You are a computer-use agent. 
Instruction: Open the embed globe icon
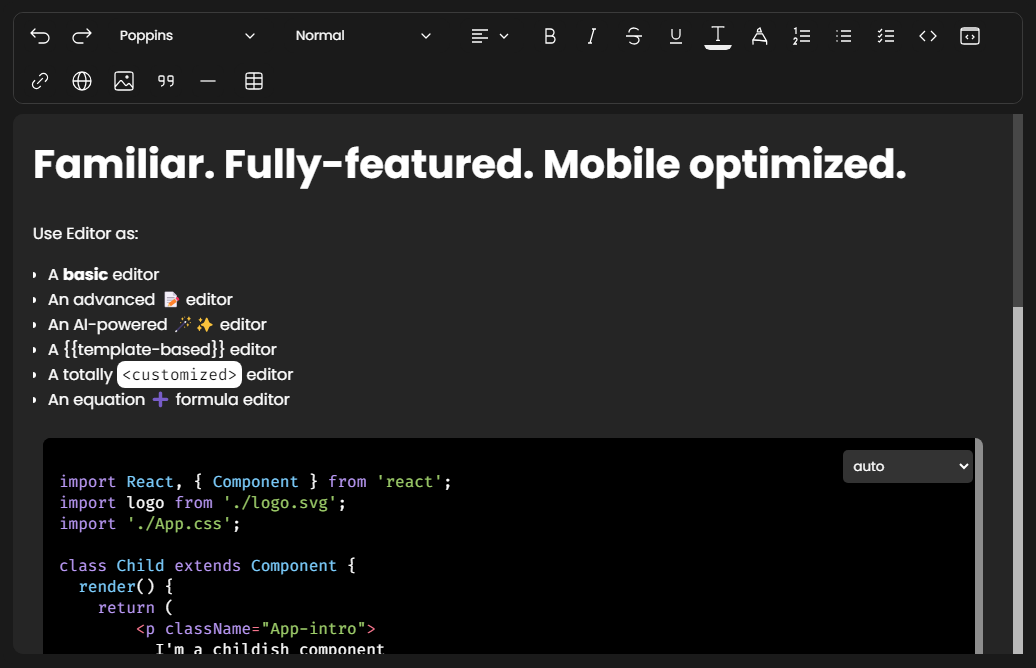82,81
